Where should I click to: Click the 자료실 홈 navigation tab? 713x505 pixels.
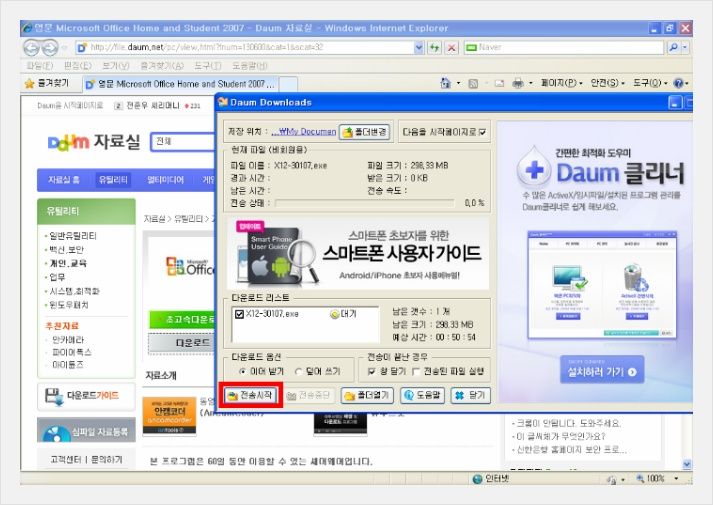[64, 180]
